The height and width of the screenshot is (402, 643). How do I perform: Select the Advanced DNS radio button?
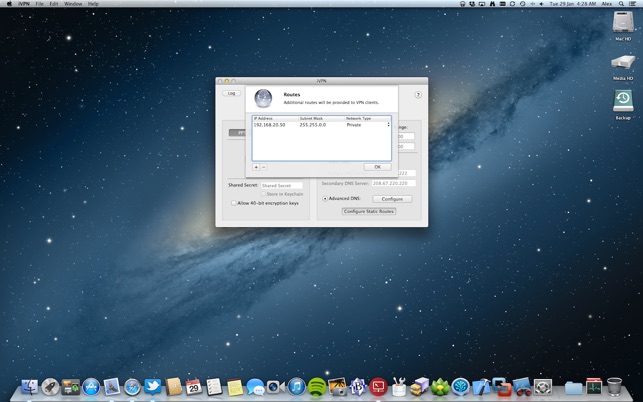tap(325, 199)
